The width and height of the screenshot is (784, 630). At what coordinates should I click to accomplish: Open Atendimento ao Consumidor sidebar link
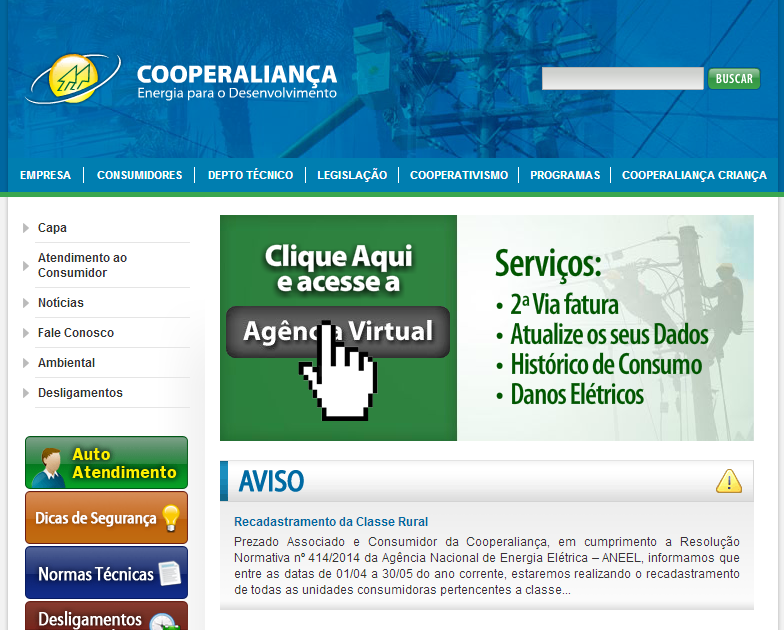click(82, 266)
